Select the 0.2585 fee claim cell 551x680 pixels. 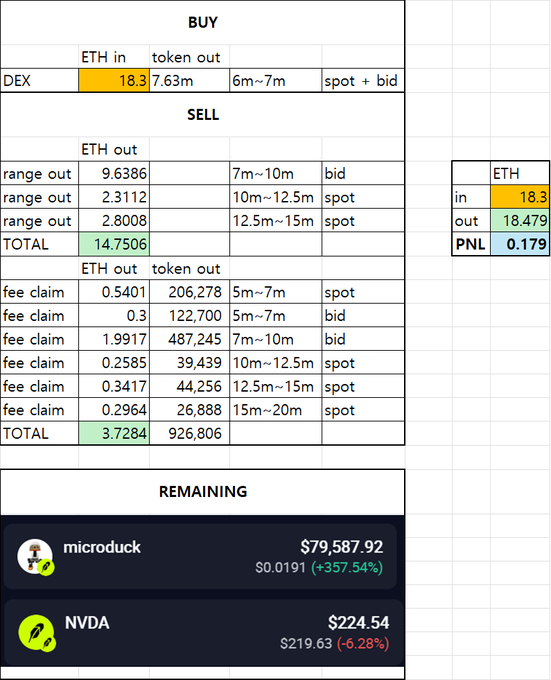coord(114,363)
